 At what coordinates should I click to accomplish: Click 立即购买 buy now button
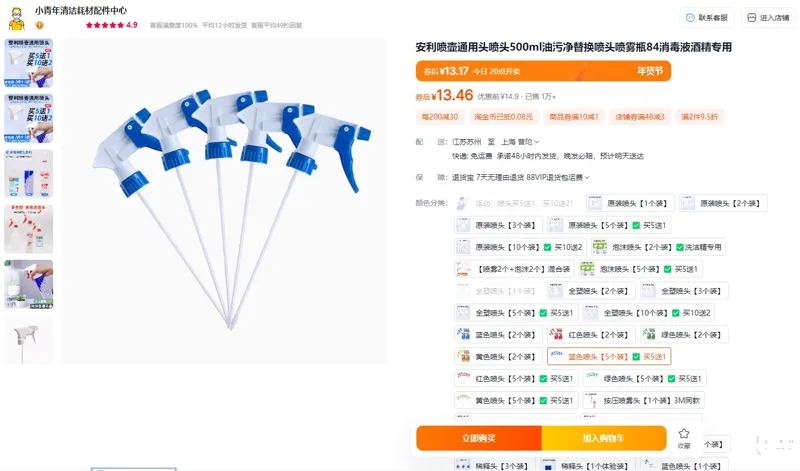click(x=479, y=438)
